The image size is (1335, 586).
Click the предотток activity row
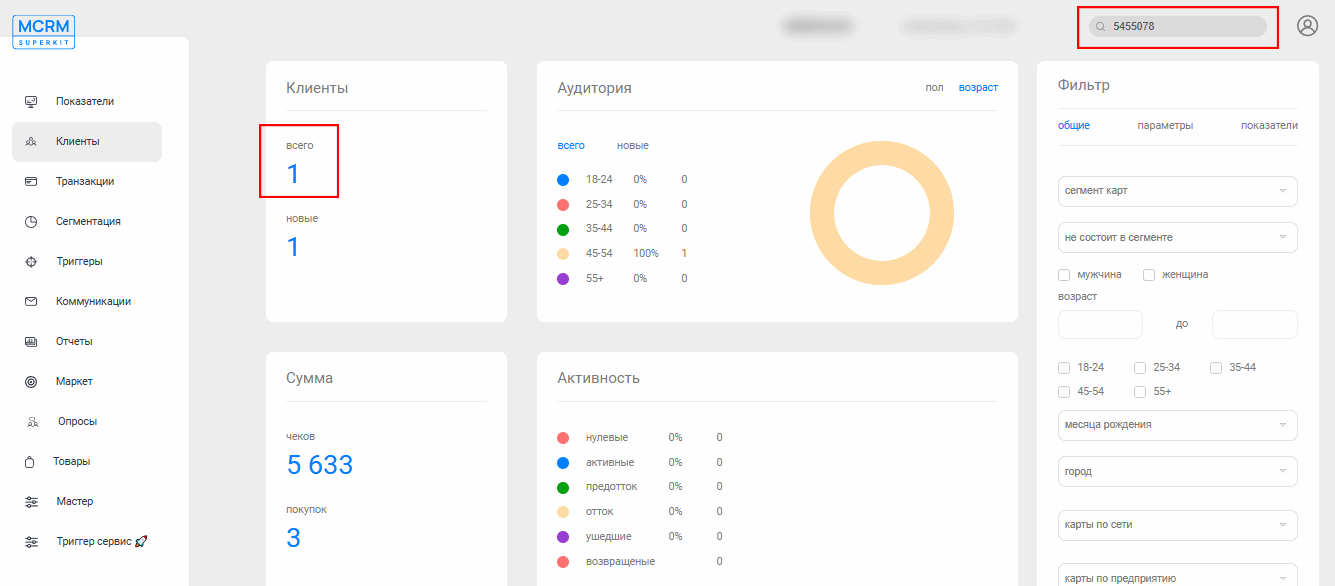pos(640,487)
